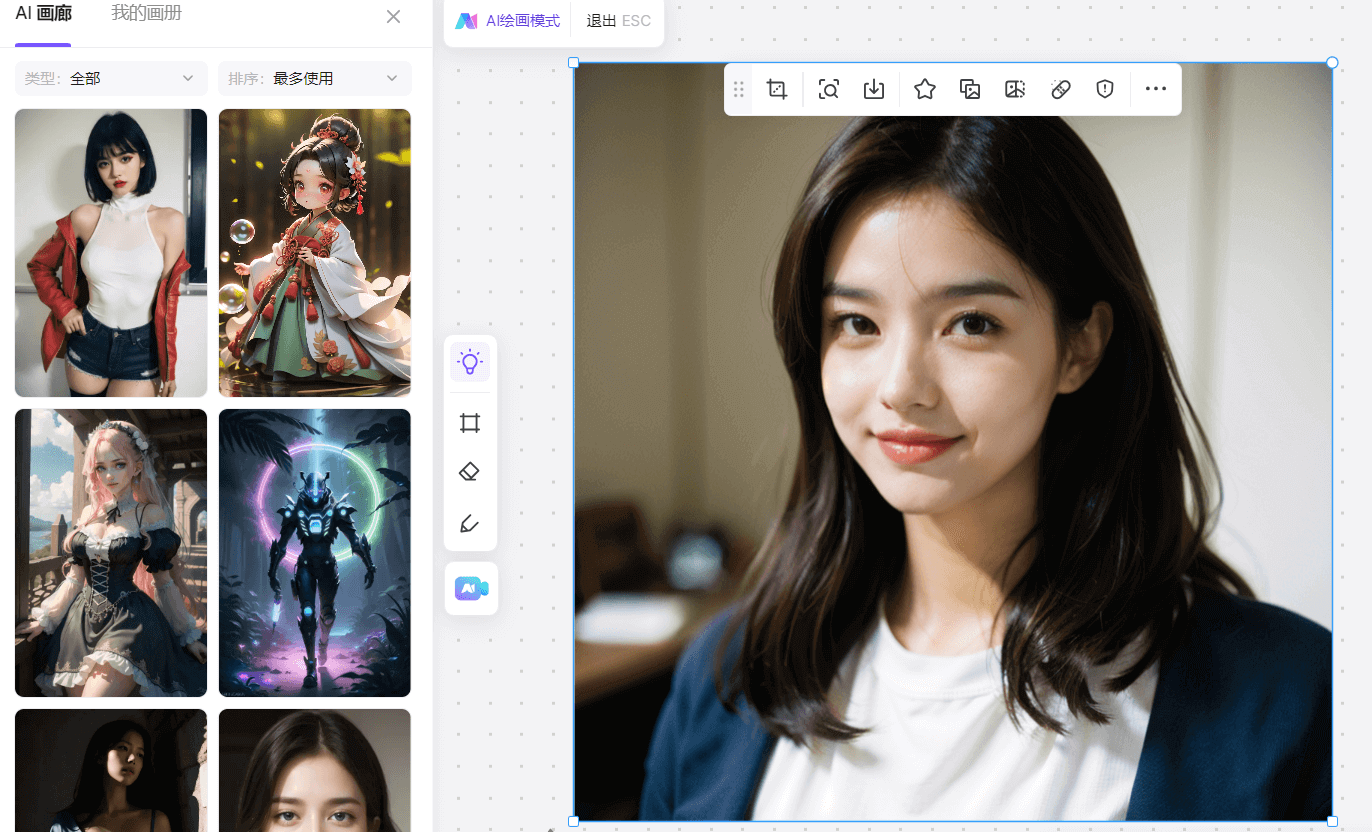Select the lightbulb tool in side toolbar
Viewport: 1372px width, 832px height.
coord(470,362)
